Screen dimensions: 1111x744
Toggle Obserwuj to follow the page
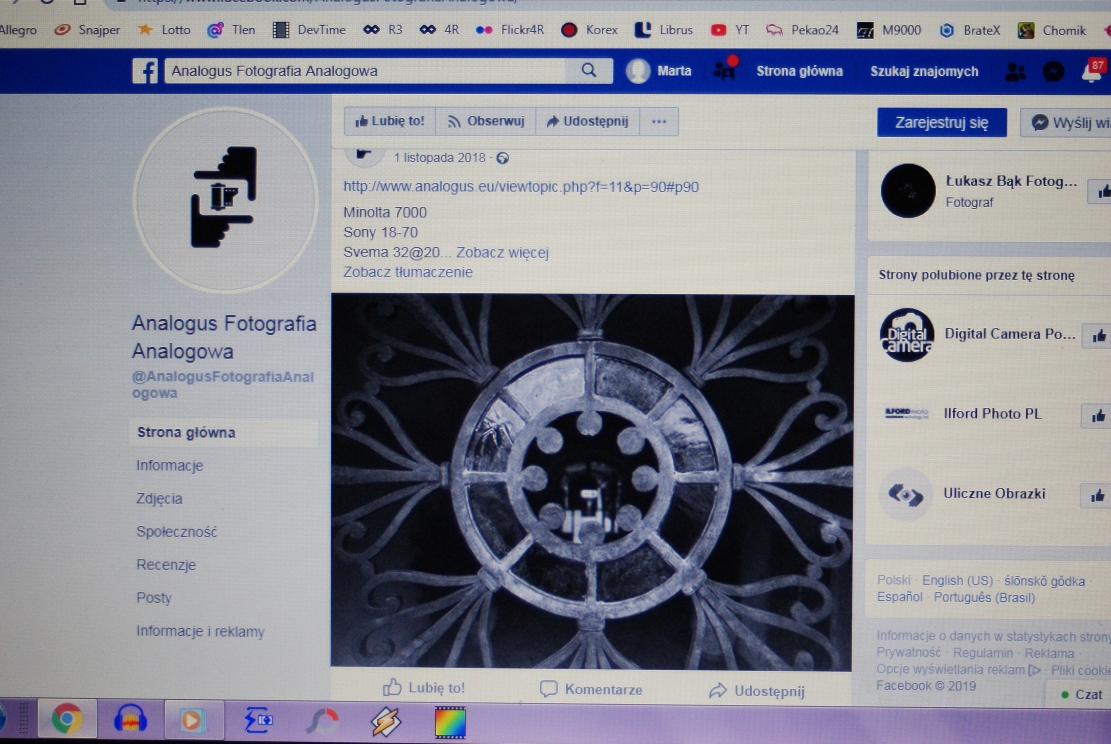[x=485, y=121]
